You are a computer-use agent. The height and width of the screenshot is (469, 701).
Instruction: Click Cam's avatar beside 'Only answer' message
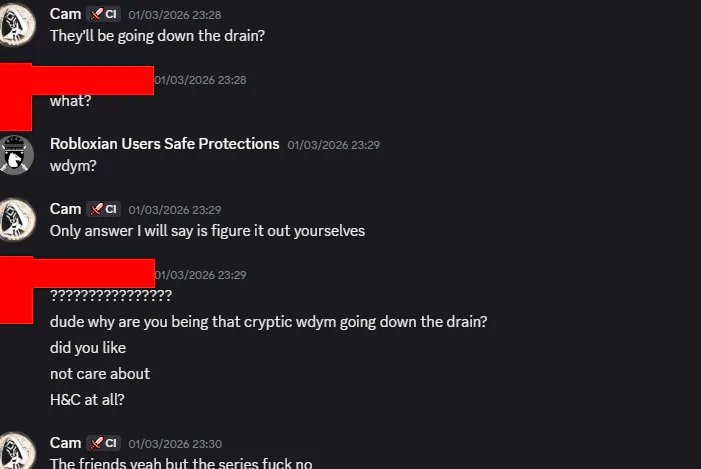click(x=17, y=219)
